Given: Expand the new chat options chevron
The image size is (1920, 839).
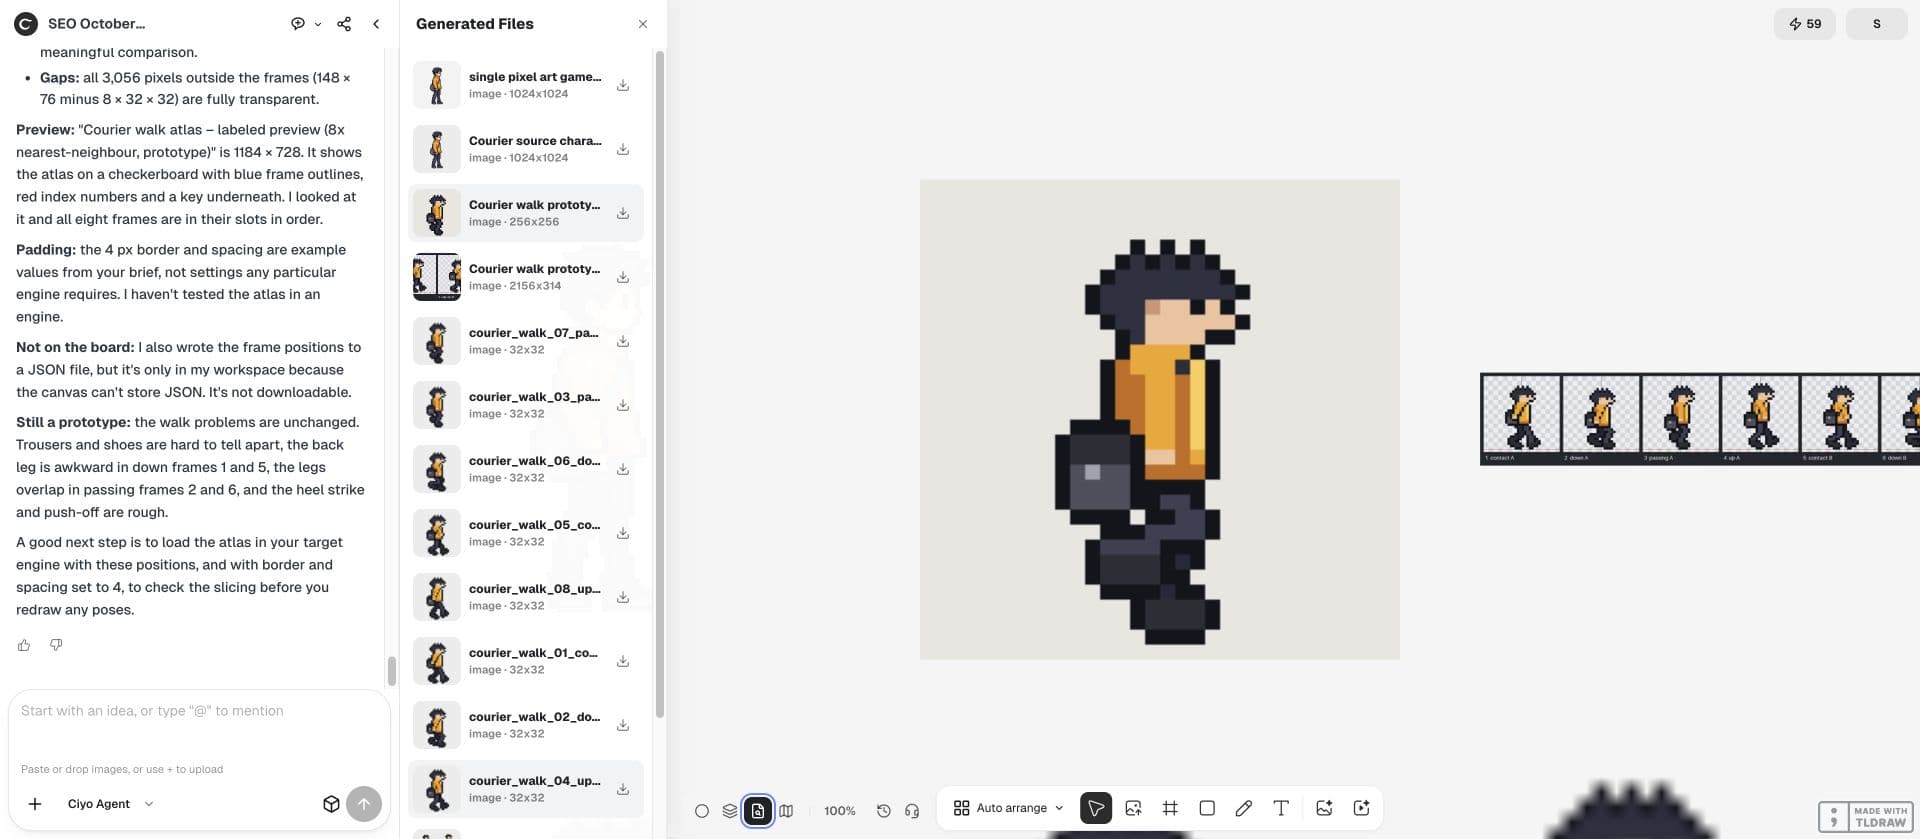Looking at the screenshot, I should [x=318, y=24].
